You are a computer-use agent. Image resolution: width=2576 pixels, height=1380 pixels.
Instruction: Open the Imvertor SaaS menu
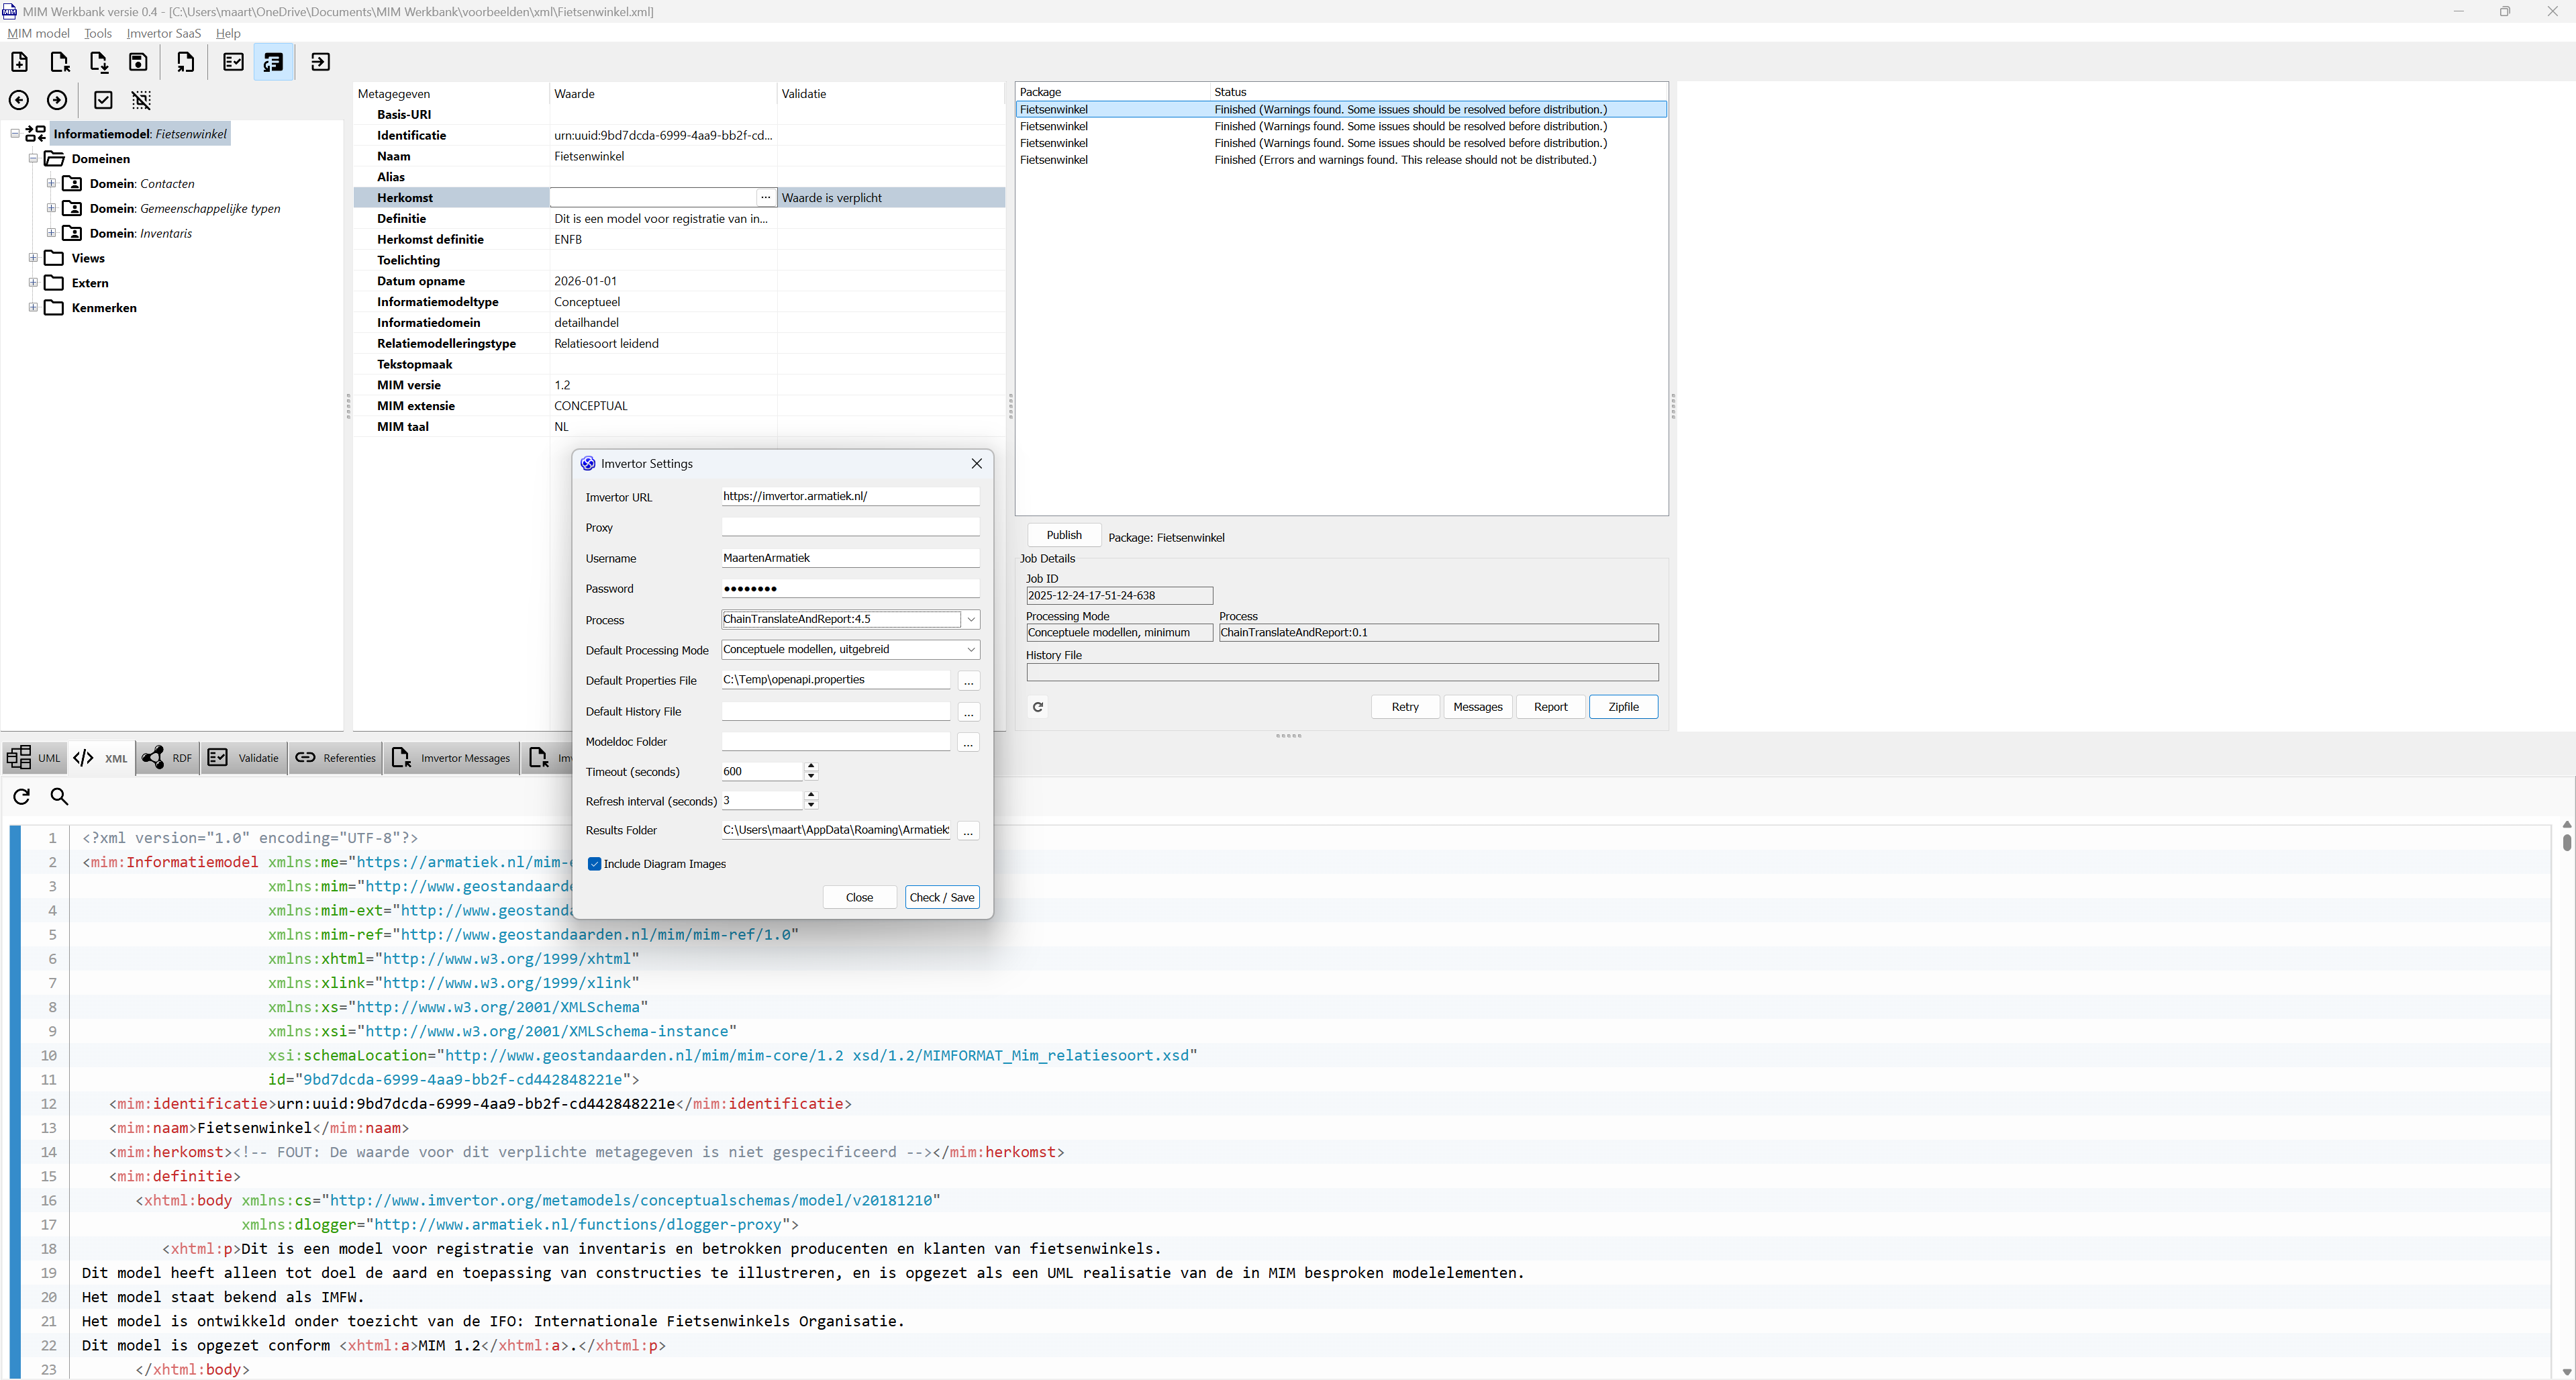pos(163,33)
